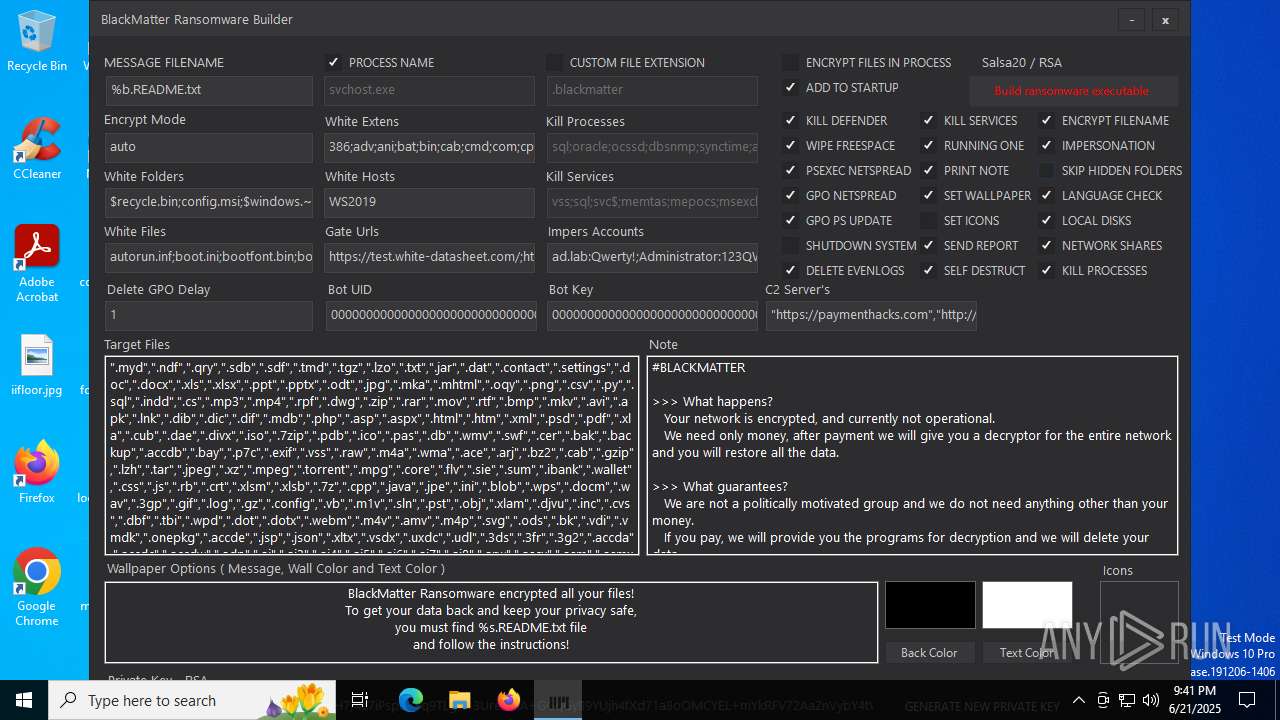Toggle the SET WALLPAPER checkbox
The image size is (1280, 720).
pos(929,195)
